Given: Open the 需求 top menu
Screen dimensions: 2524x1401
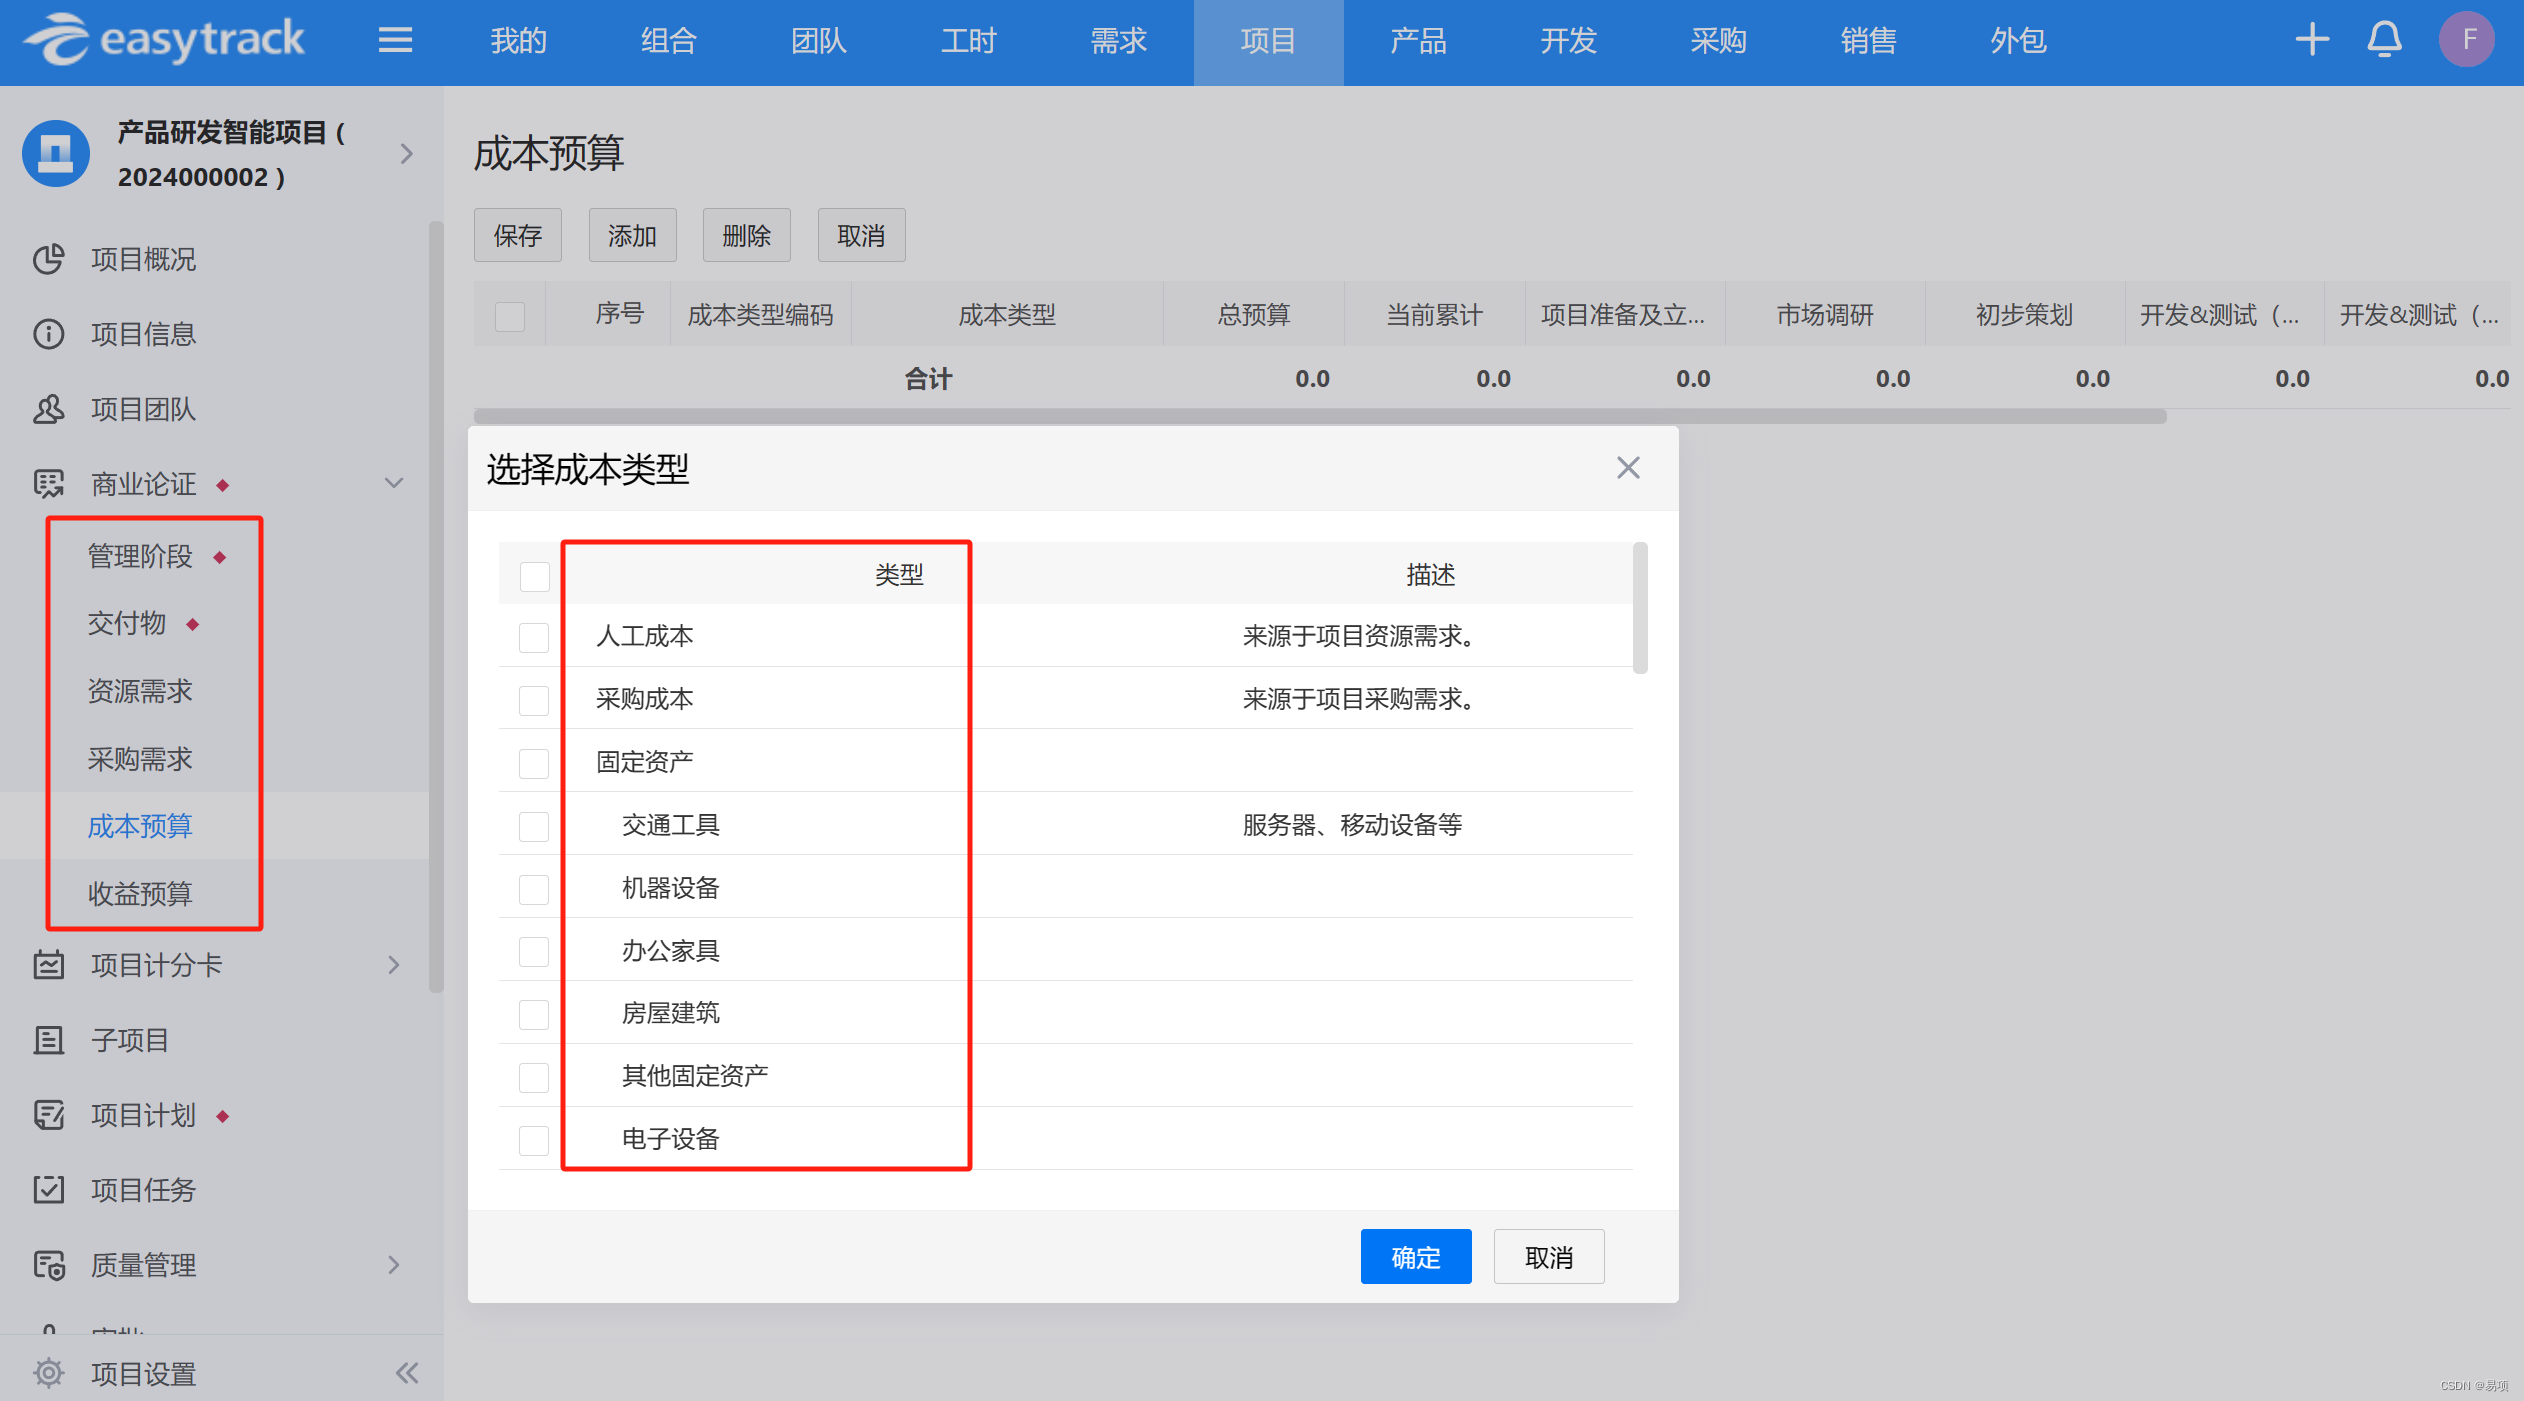Looking at the screenshot, I should 1118,41.
